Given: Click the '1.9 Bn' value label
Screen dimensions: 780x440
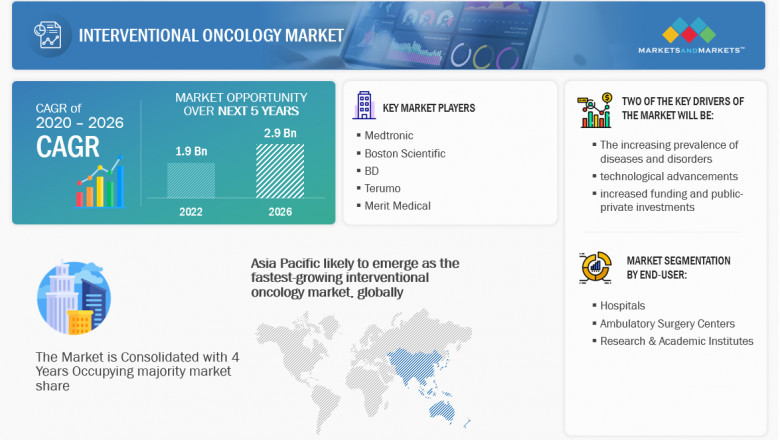Looking at the screenshot, I should point(191,152).
